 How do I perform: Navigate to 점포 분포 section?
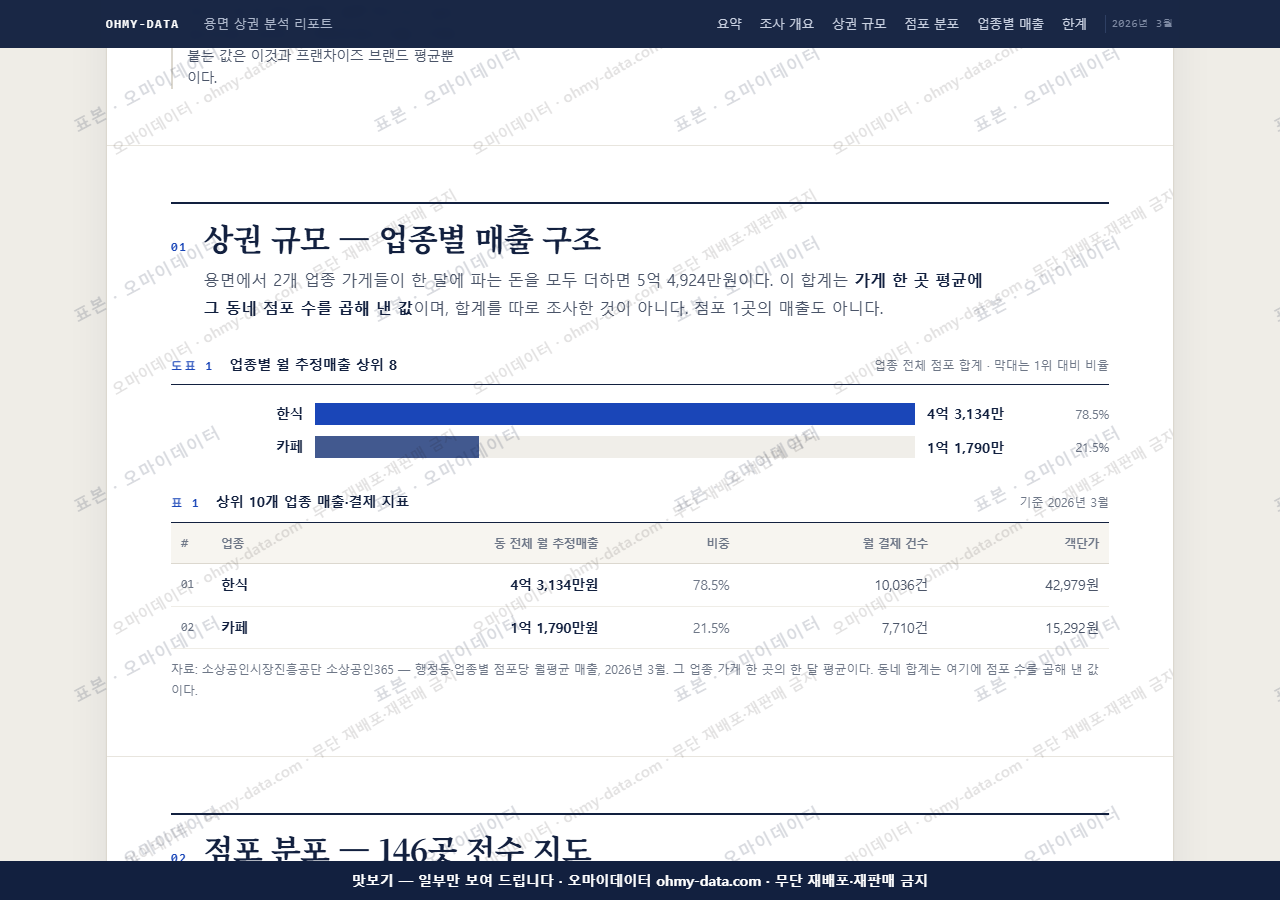[932, 24]
